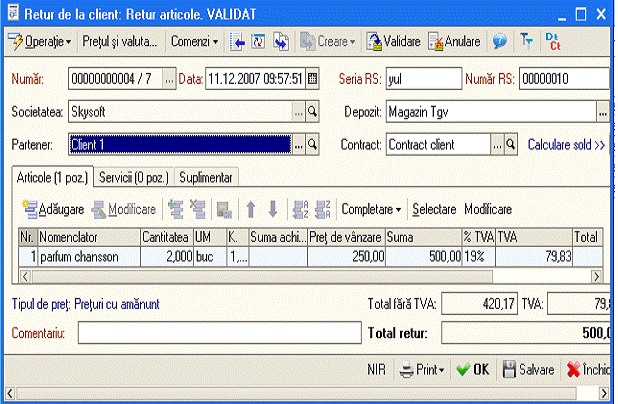Open the Completare dropdown
The width and height of the screenshot is (618, 404).
pyautogui.click(x=371, y=209)
